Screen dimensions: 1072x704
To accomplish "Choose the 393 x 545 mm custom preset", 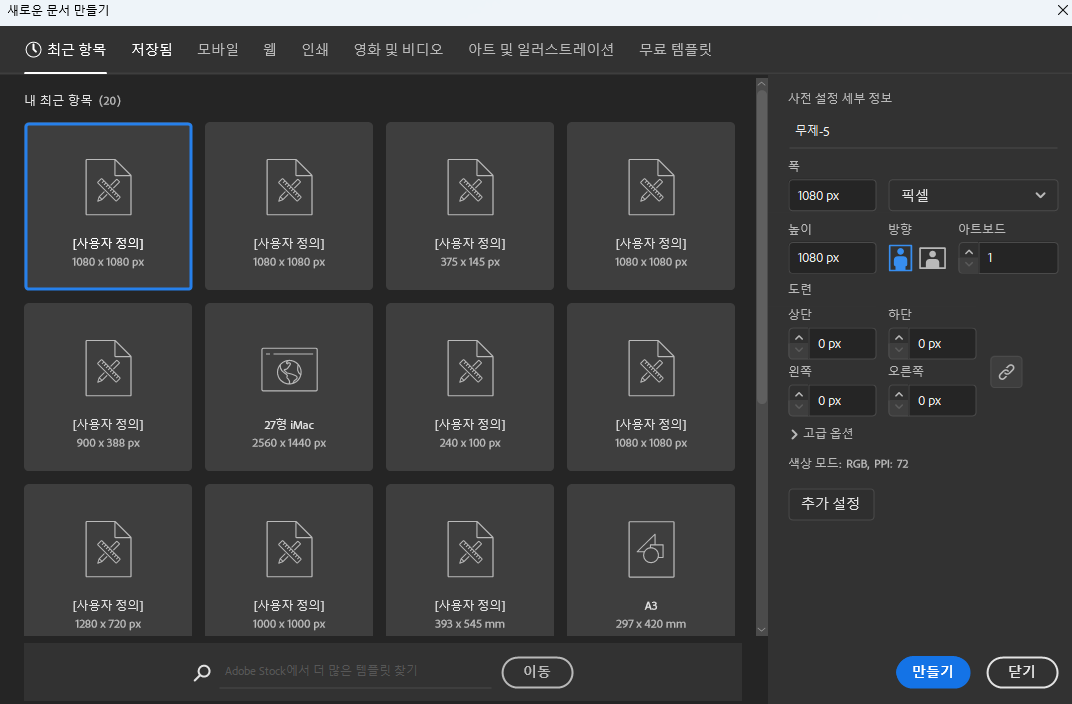I will pos(470,560).
